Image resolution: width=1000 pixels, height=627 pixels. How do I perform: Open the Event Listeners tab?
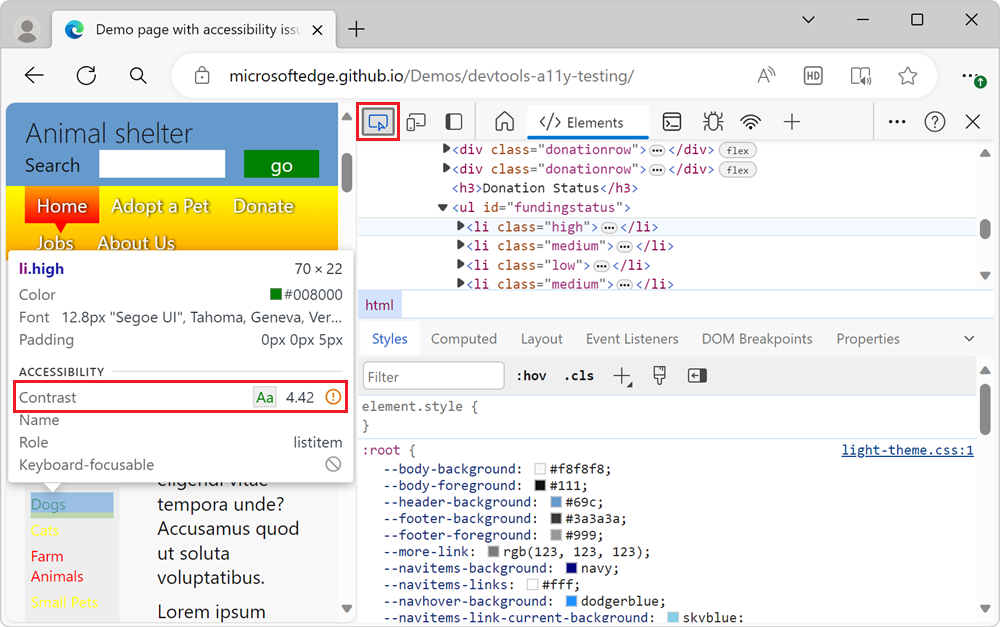point(632,338)
